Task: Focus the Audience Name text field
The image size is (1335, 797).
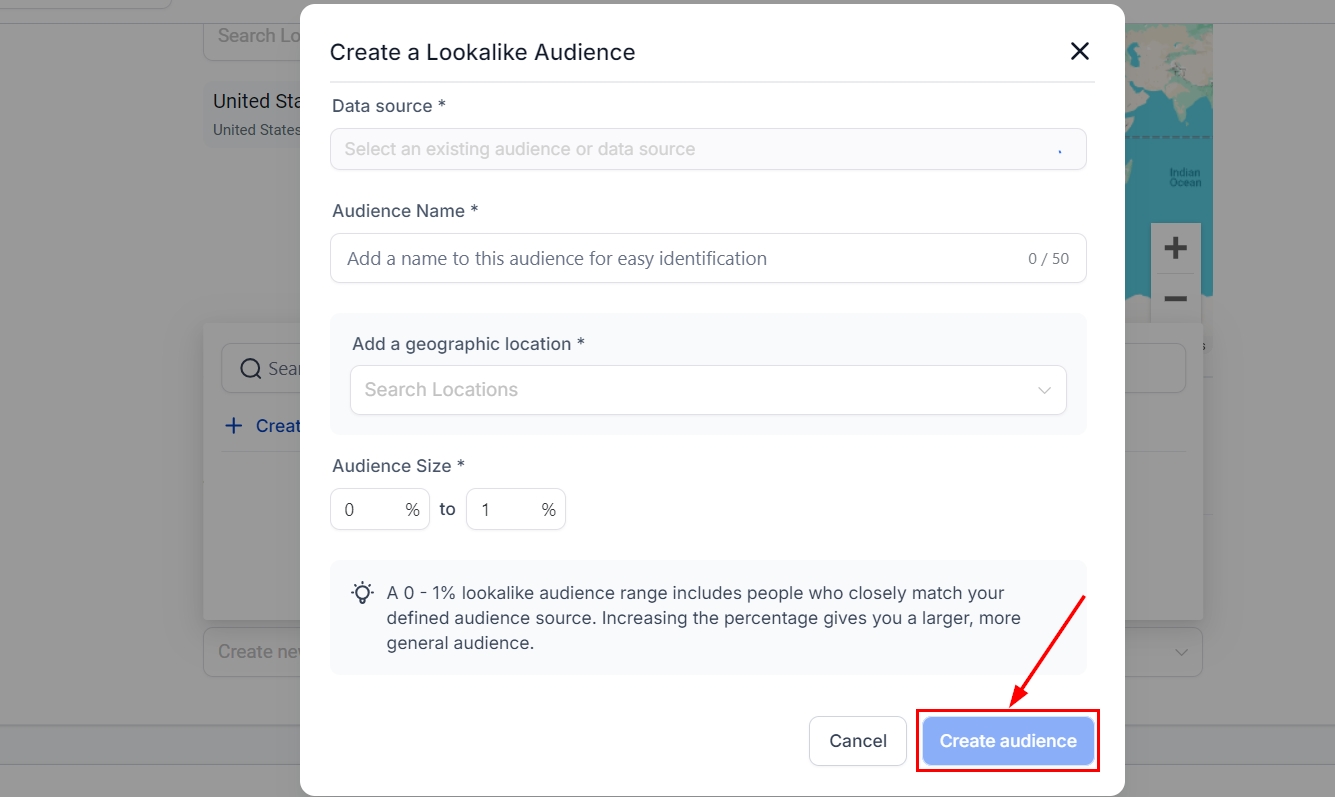Action: pyautogui.click(x=680, y=258)
